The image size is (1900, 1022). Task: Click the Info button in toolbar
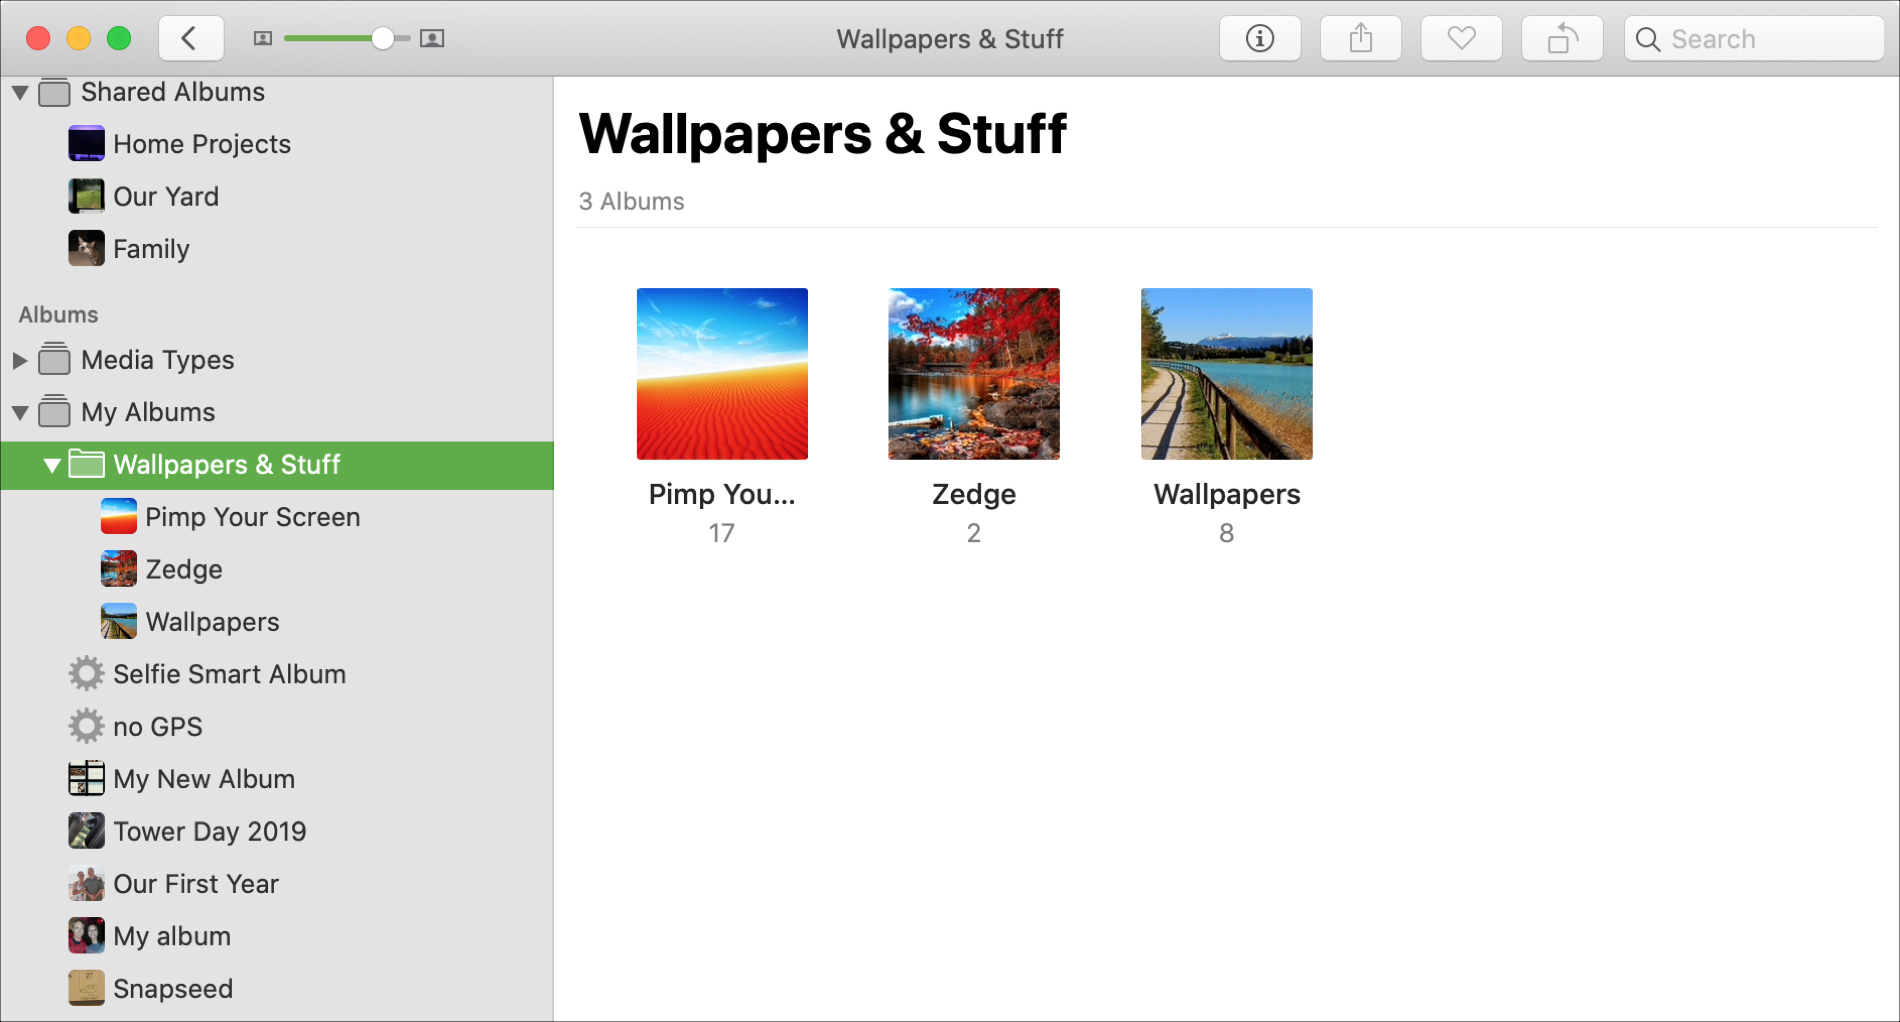point(1259,39)
